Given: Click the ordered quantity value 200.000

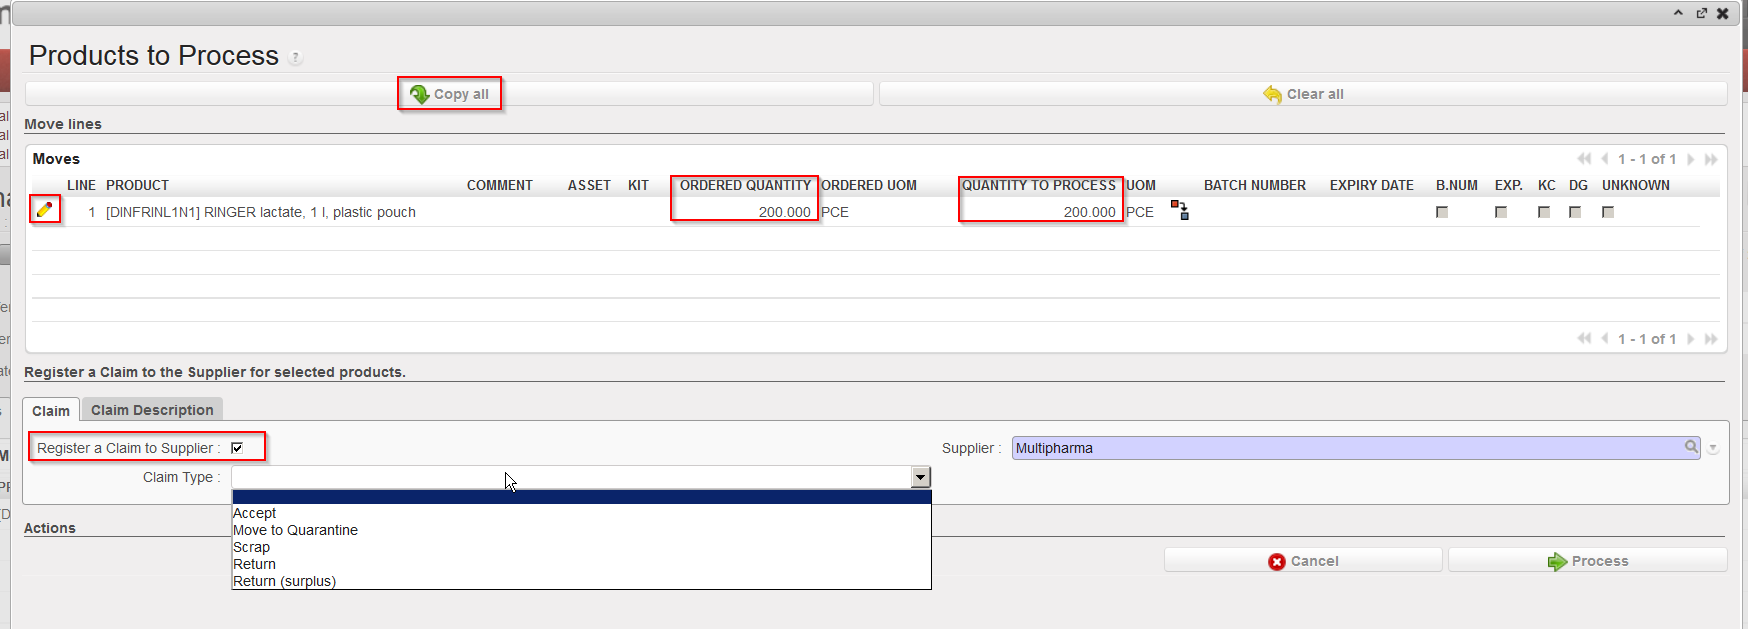Looking at the screenshot, I should (784, 212).
